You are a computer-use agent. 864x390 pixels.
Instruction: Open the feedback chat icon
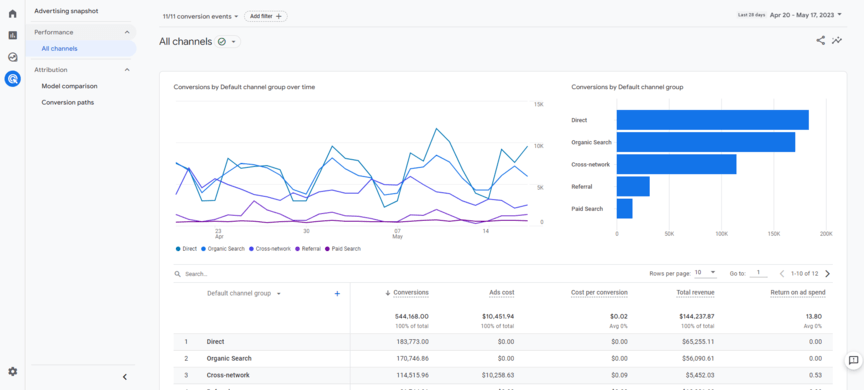[x=854, y=360]
